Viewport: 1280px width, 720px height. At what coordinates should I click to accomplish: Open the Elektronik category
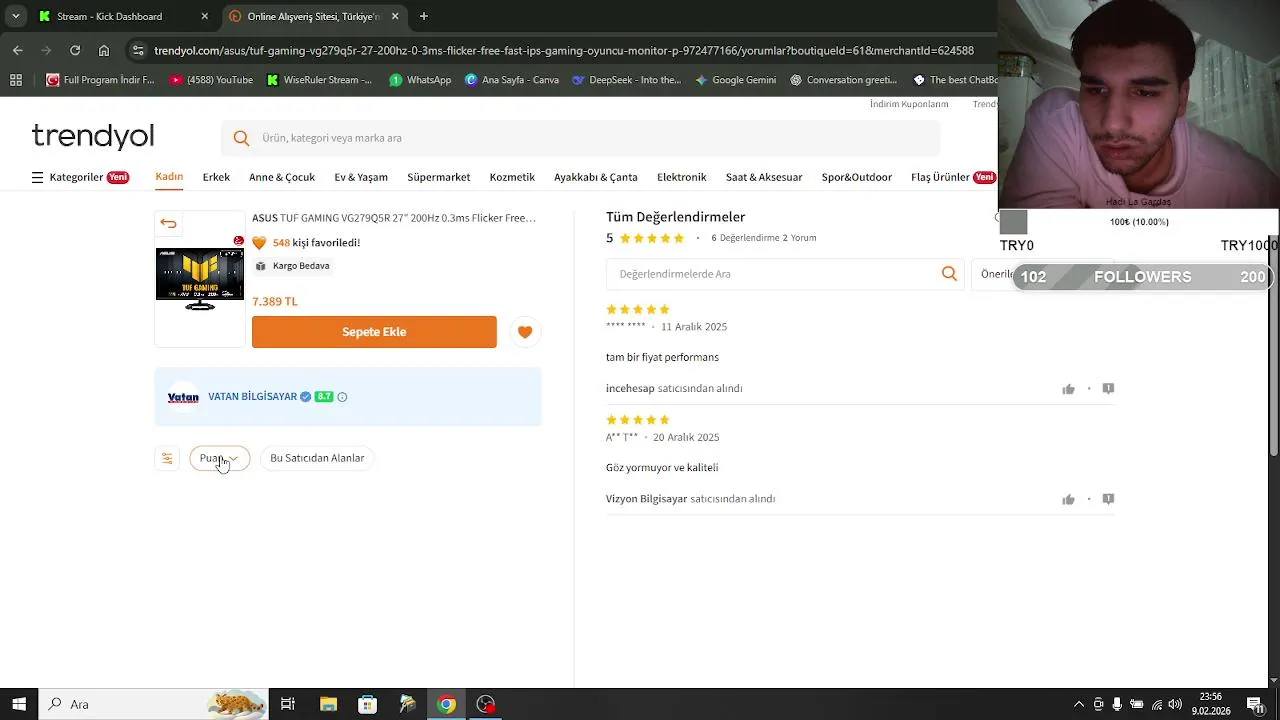(681, 177)
